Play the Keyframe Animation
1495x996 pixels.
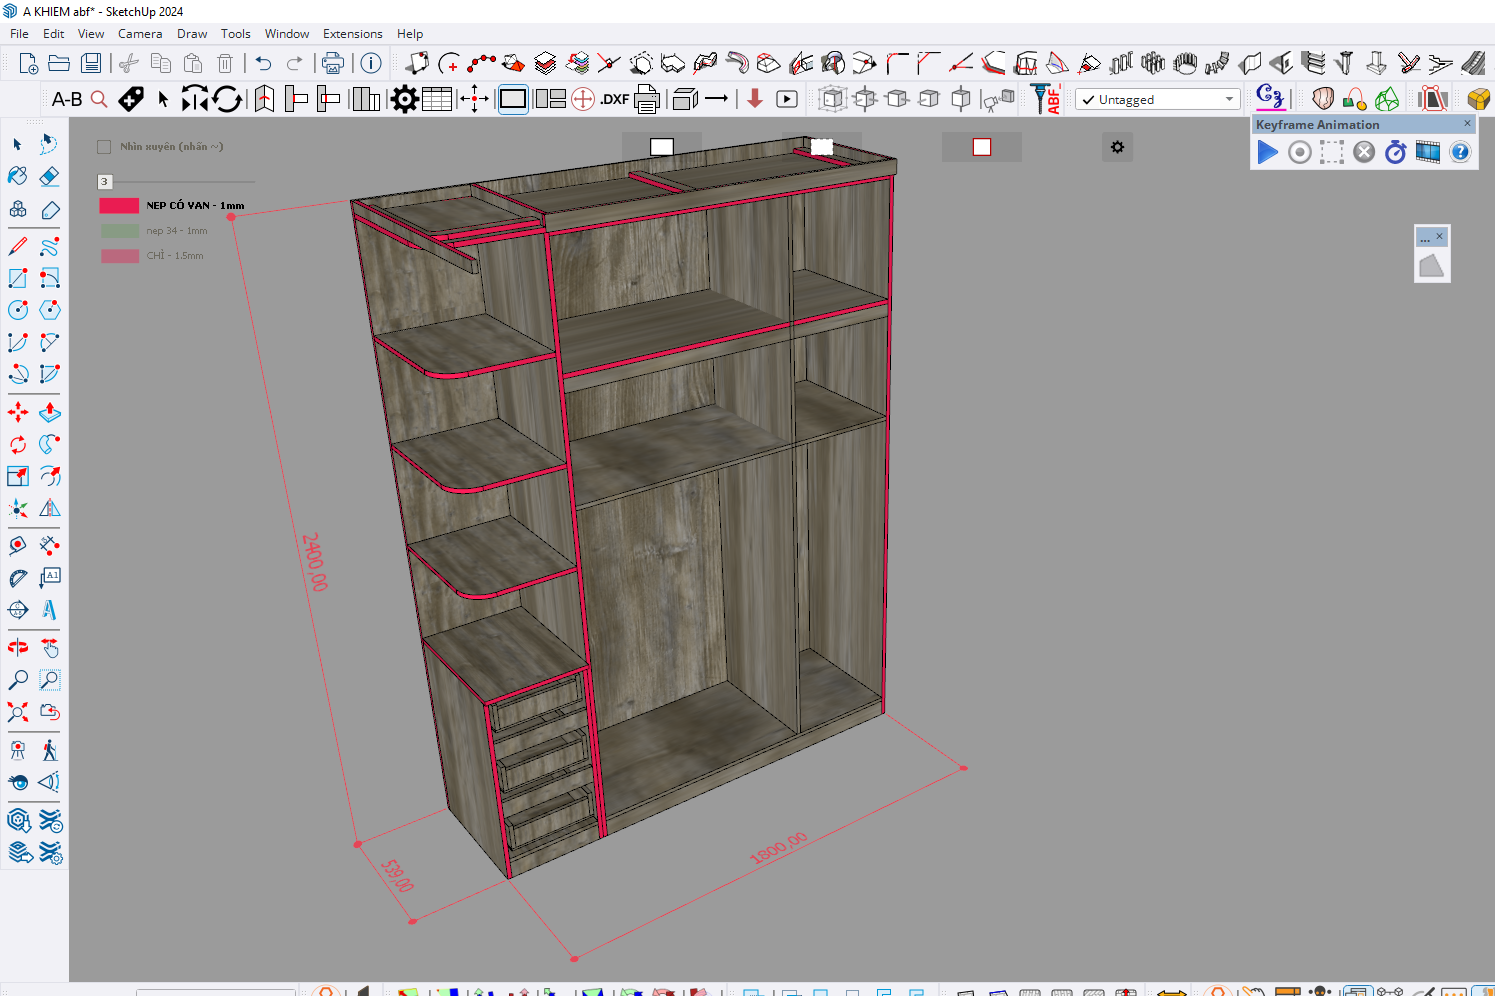(1267, 152)
